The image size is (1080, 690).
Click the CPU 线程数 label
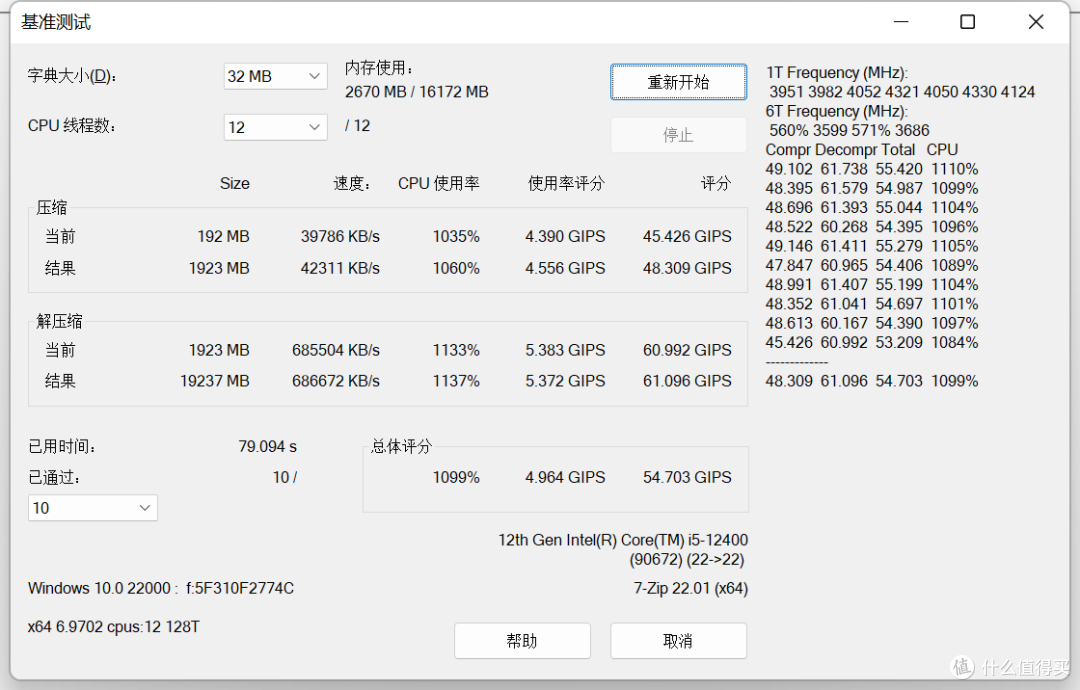(72, 126)
